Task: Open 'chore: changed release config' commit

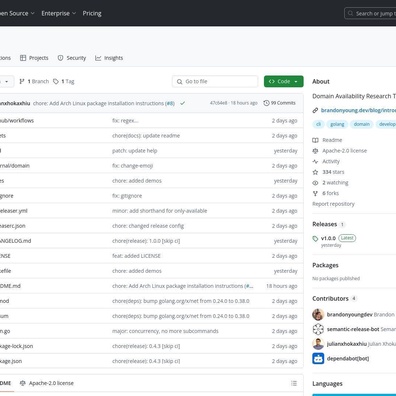Action: (x=148, y=226)
